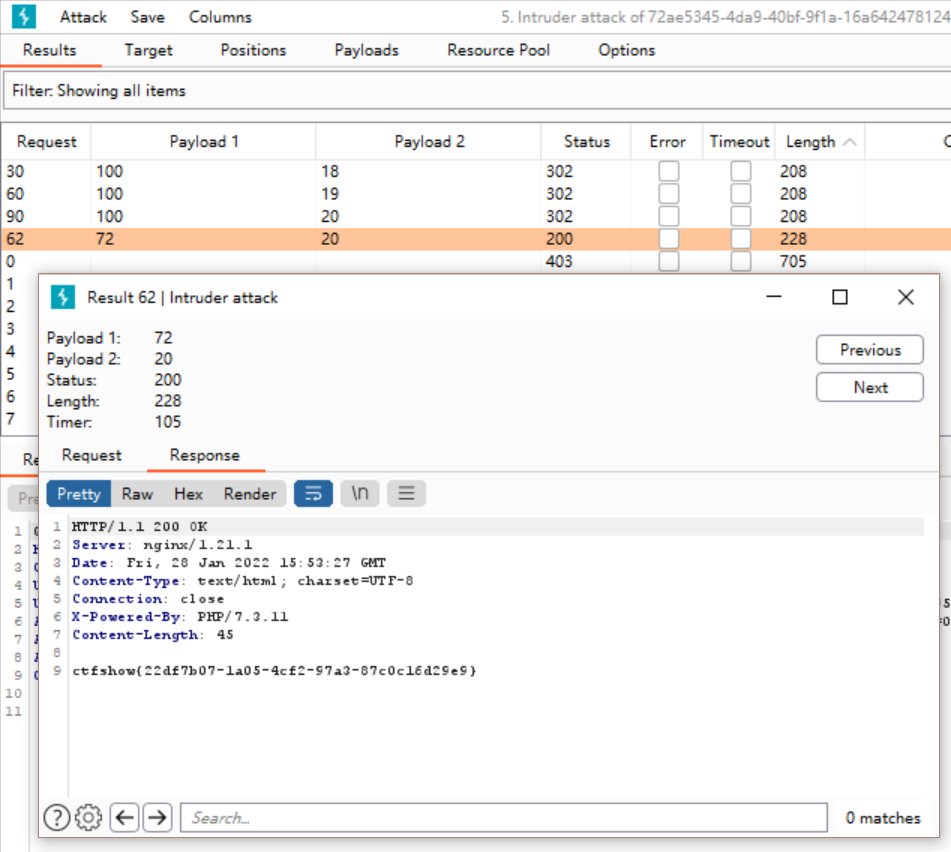Click the Result 62 window lightning icon
Screen dimensions: 951x852
[62, 297]
